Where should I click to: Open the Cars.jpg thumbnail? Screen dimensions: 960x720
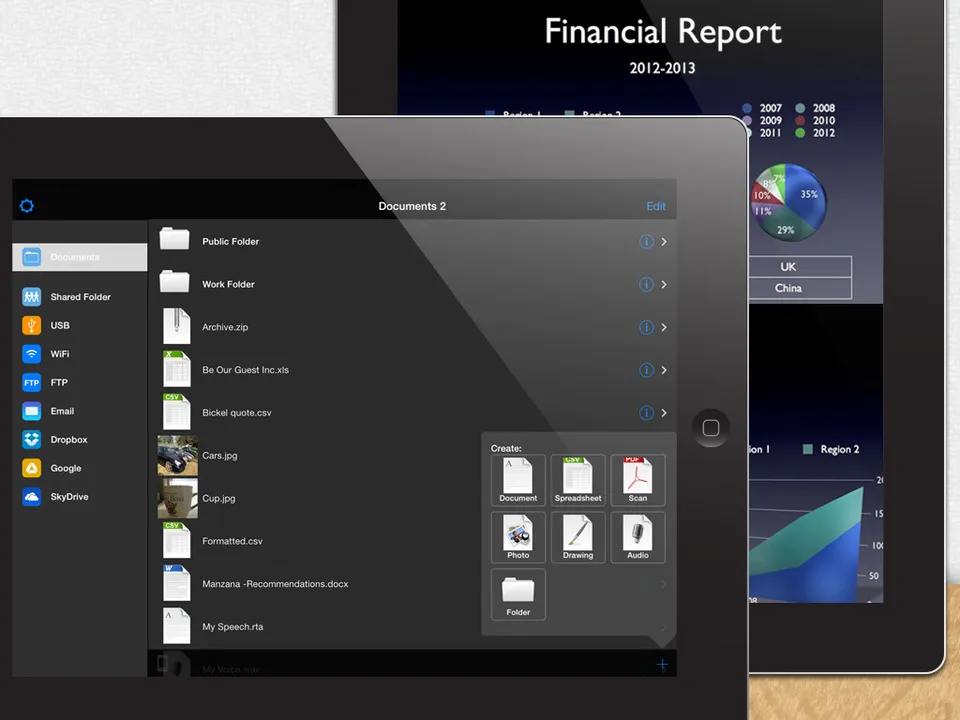pyautogui.click(x=177, y=455)
